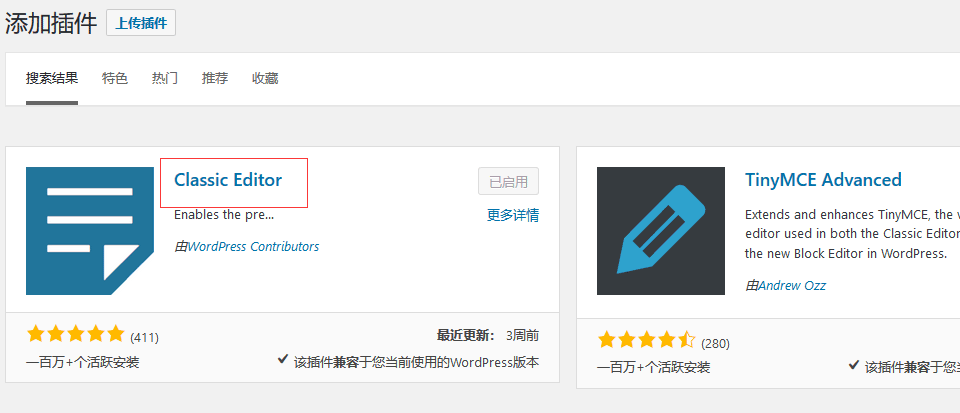The width and height of the screenshot is (960, 413).
Task: Click the TinyMCE Advanced rating count (280)
Action: coord(715,343)
